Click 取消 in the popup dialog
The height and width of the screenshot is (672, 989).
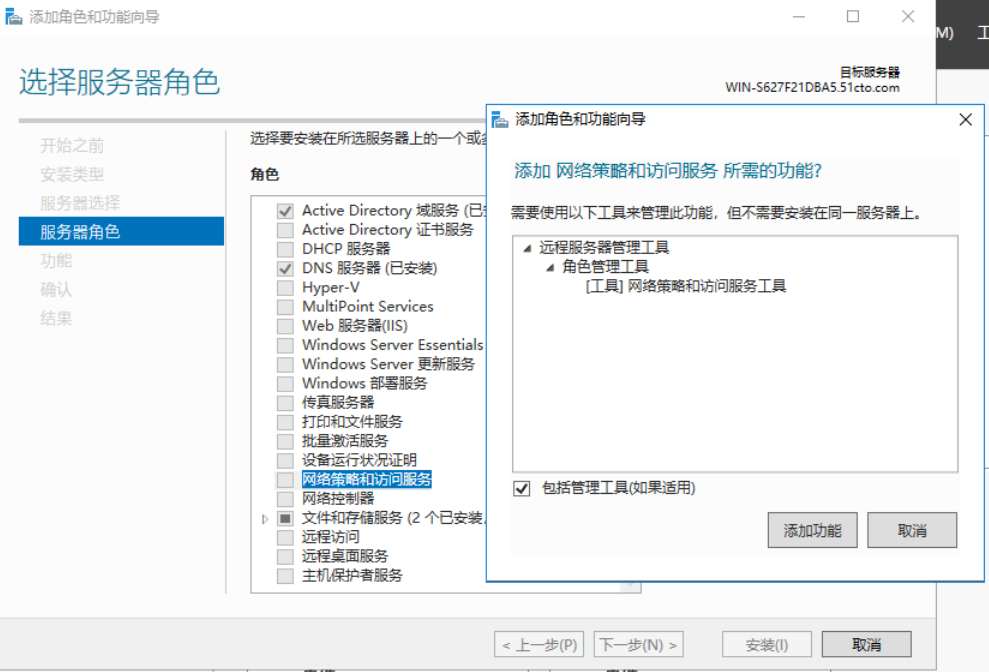[x=911, y=530]
